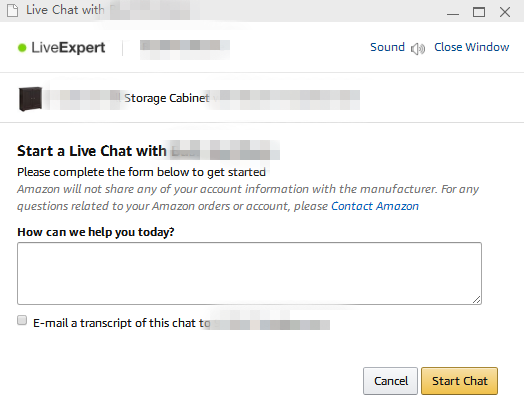
Task: Close the window with the X button
Action: [505, 12]
